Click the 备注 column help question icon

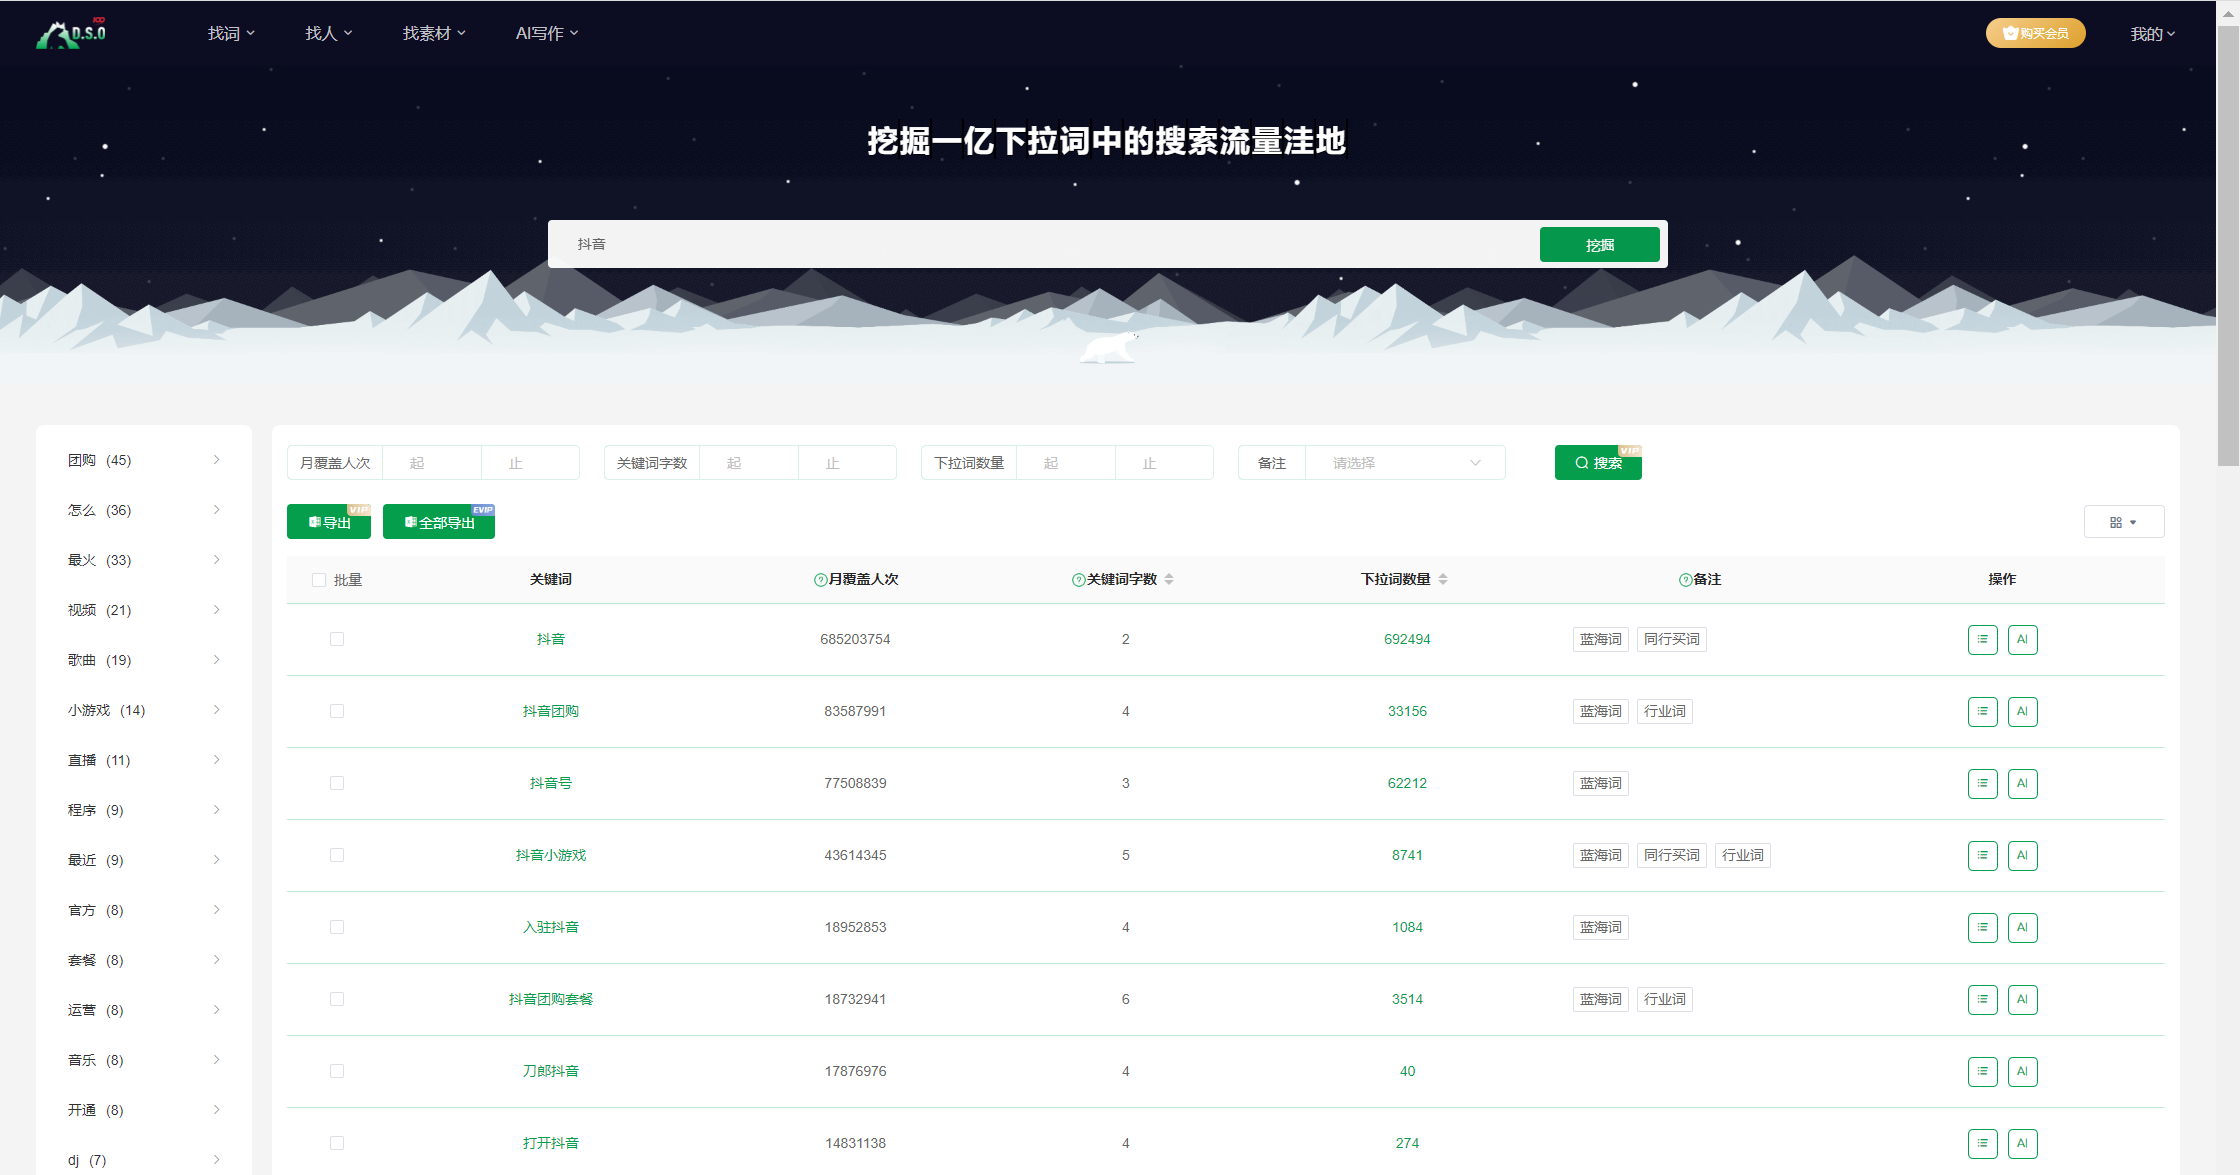[x=1685, y=580]
